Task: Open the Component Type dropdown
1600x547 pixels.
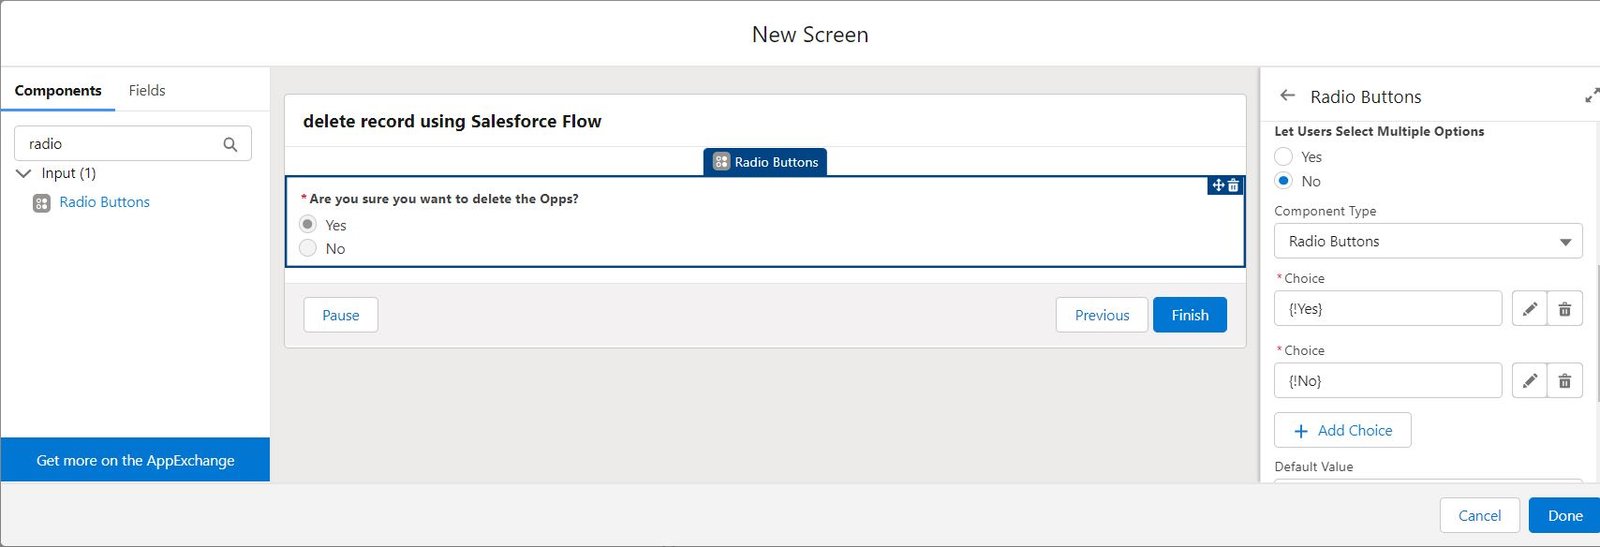Action: click(1427, 241)
